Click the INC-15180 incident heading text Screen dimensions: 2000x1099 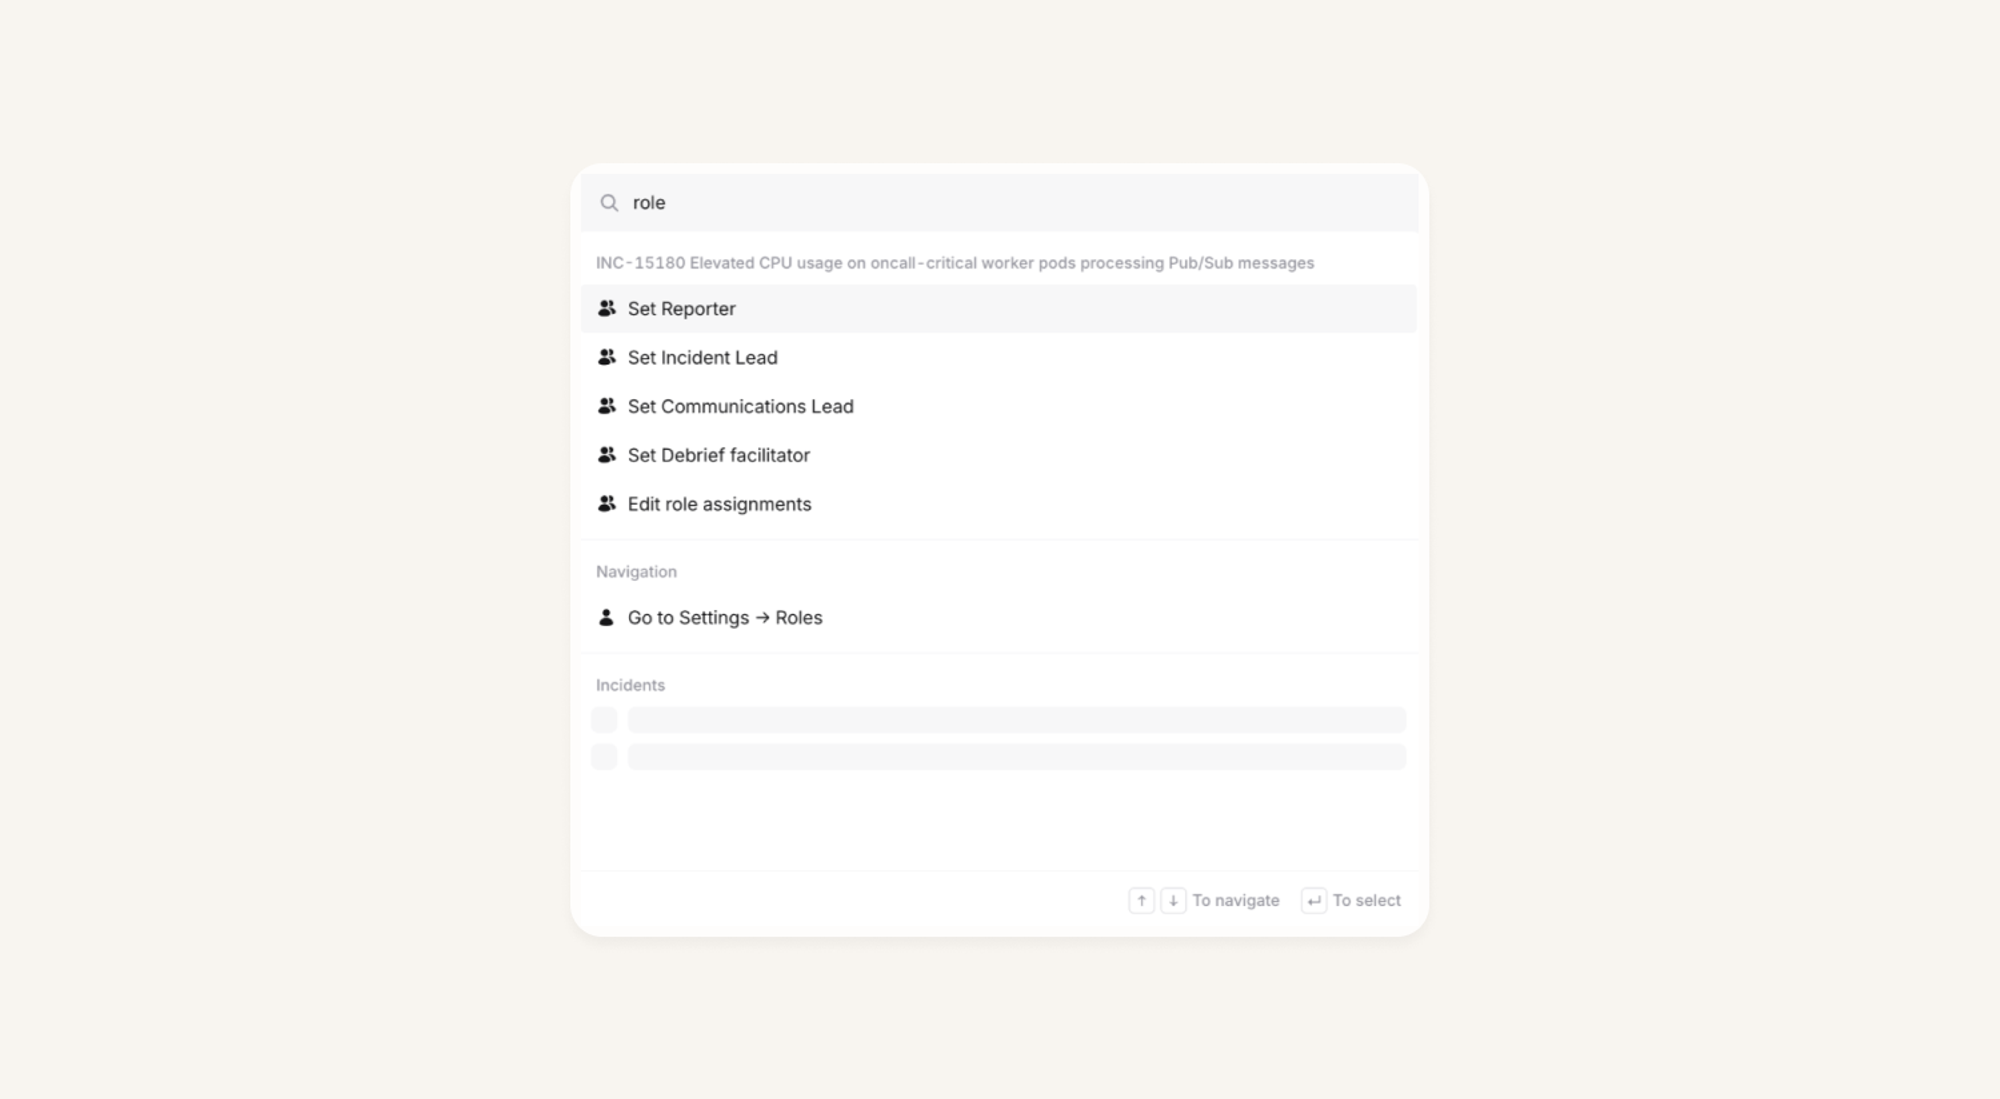pyautogui.click(x=954, y=263)
